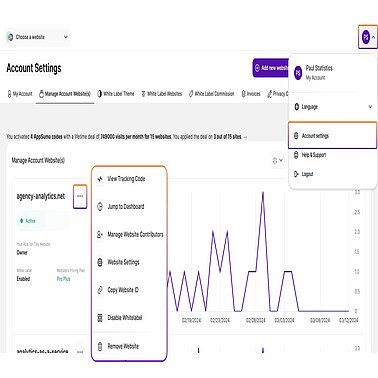This screenshot has height=378, width=378.
Task: Go to the White Label Websites tab
Action: (161, 94)
